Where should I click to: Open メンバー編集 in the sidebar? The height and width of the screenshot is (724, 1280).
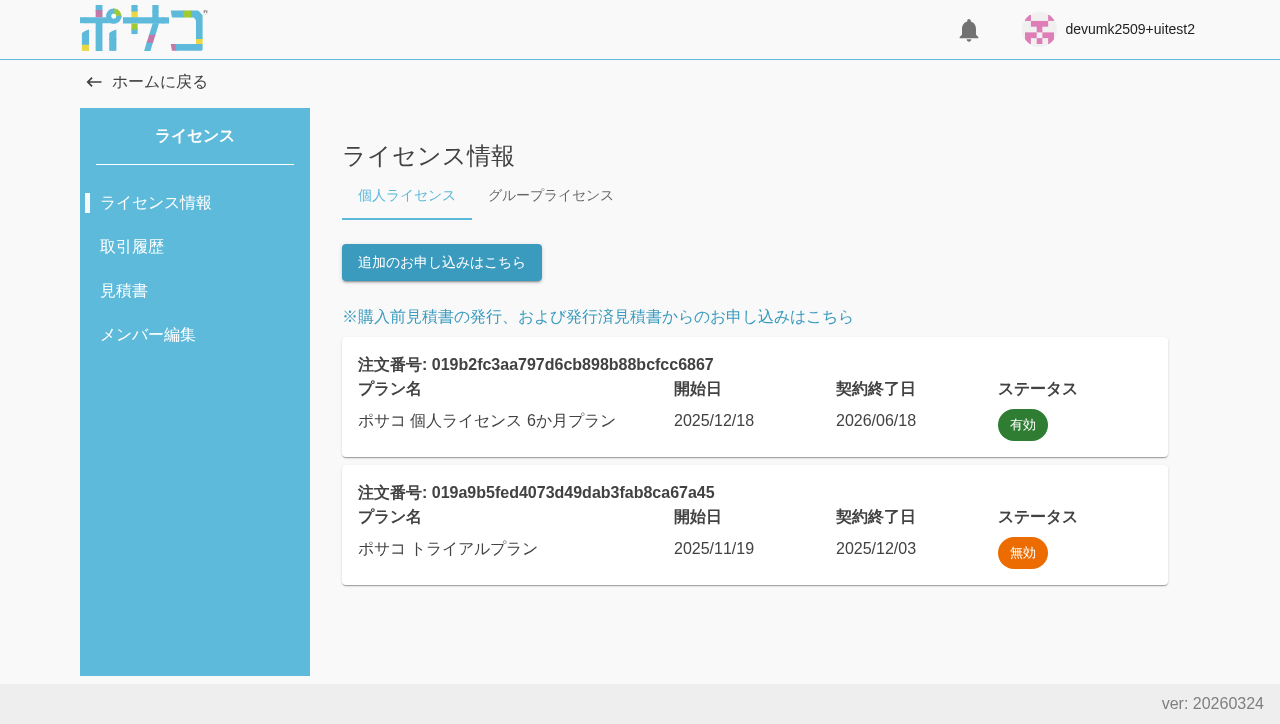pos(148,335)
